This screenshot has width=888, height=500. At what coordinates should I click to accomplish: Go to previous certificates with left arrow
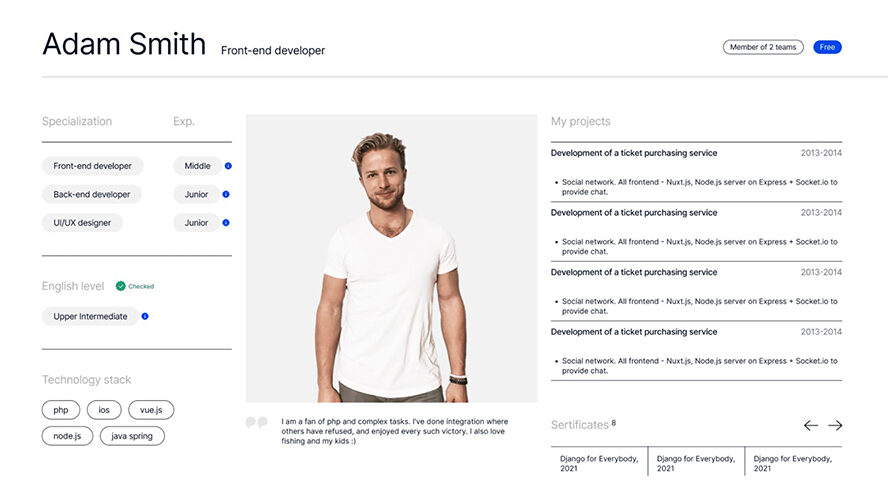pos(811,425)
